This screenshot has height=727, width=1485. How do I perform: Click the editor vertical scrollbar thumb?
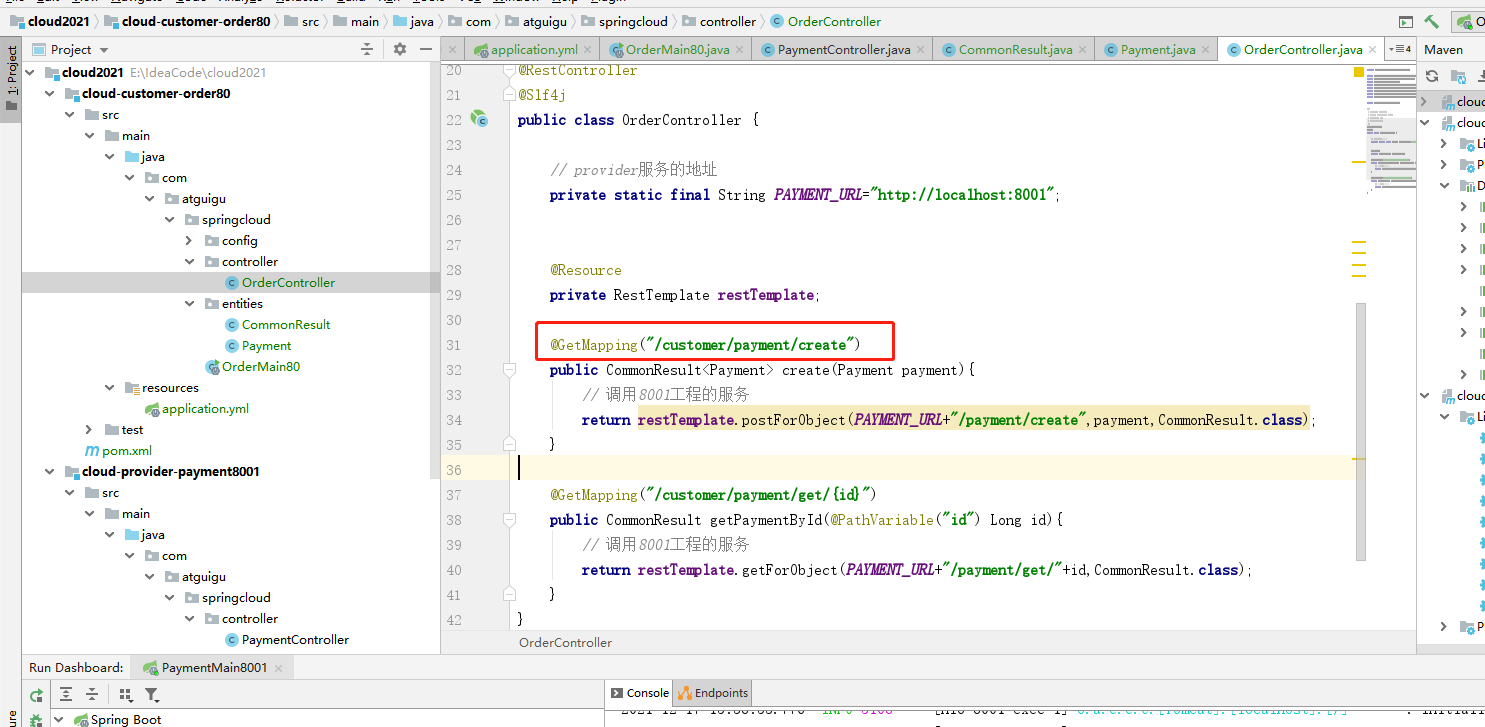coord(1360,430)
